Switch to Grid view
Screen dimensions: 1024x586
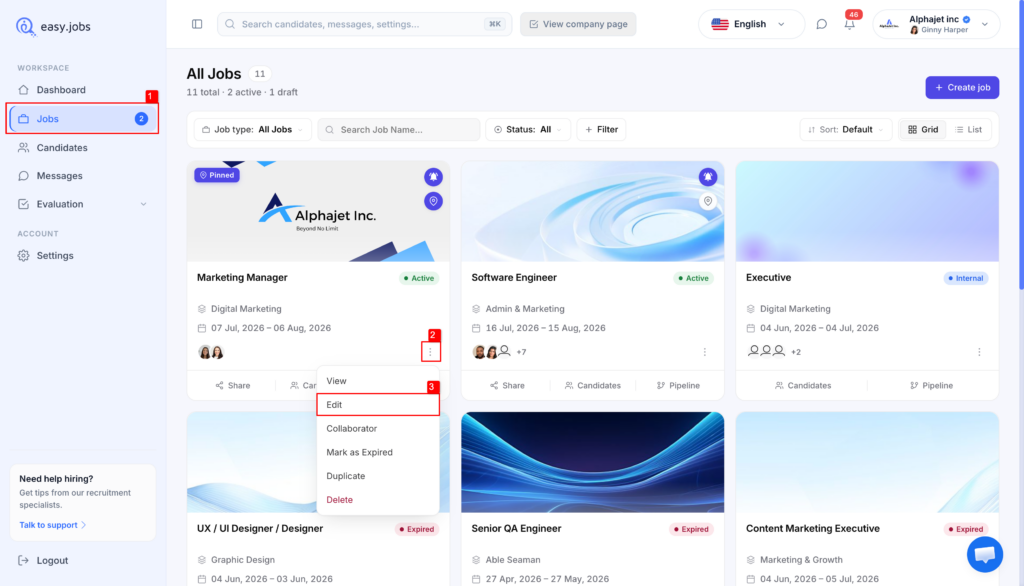tap(923, 129)
